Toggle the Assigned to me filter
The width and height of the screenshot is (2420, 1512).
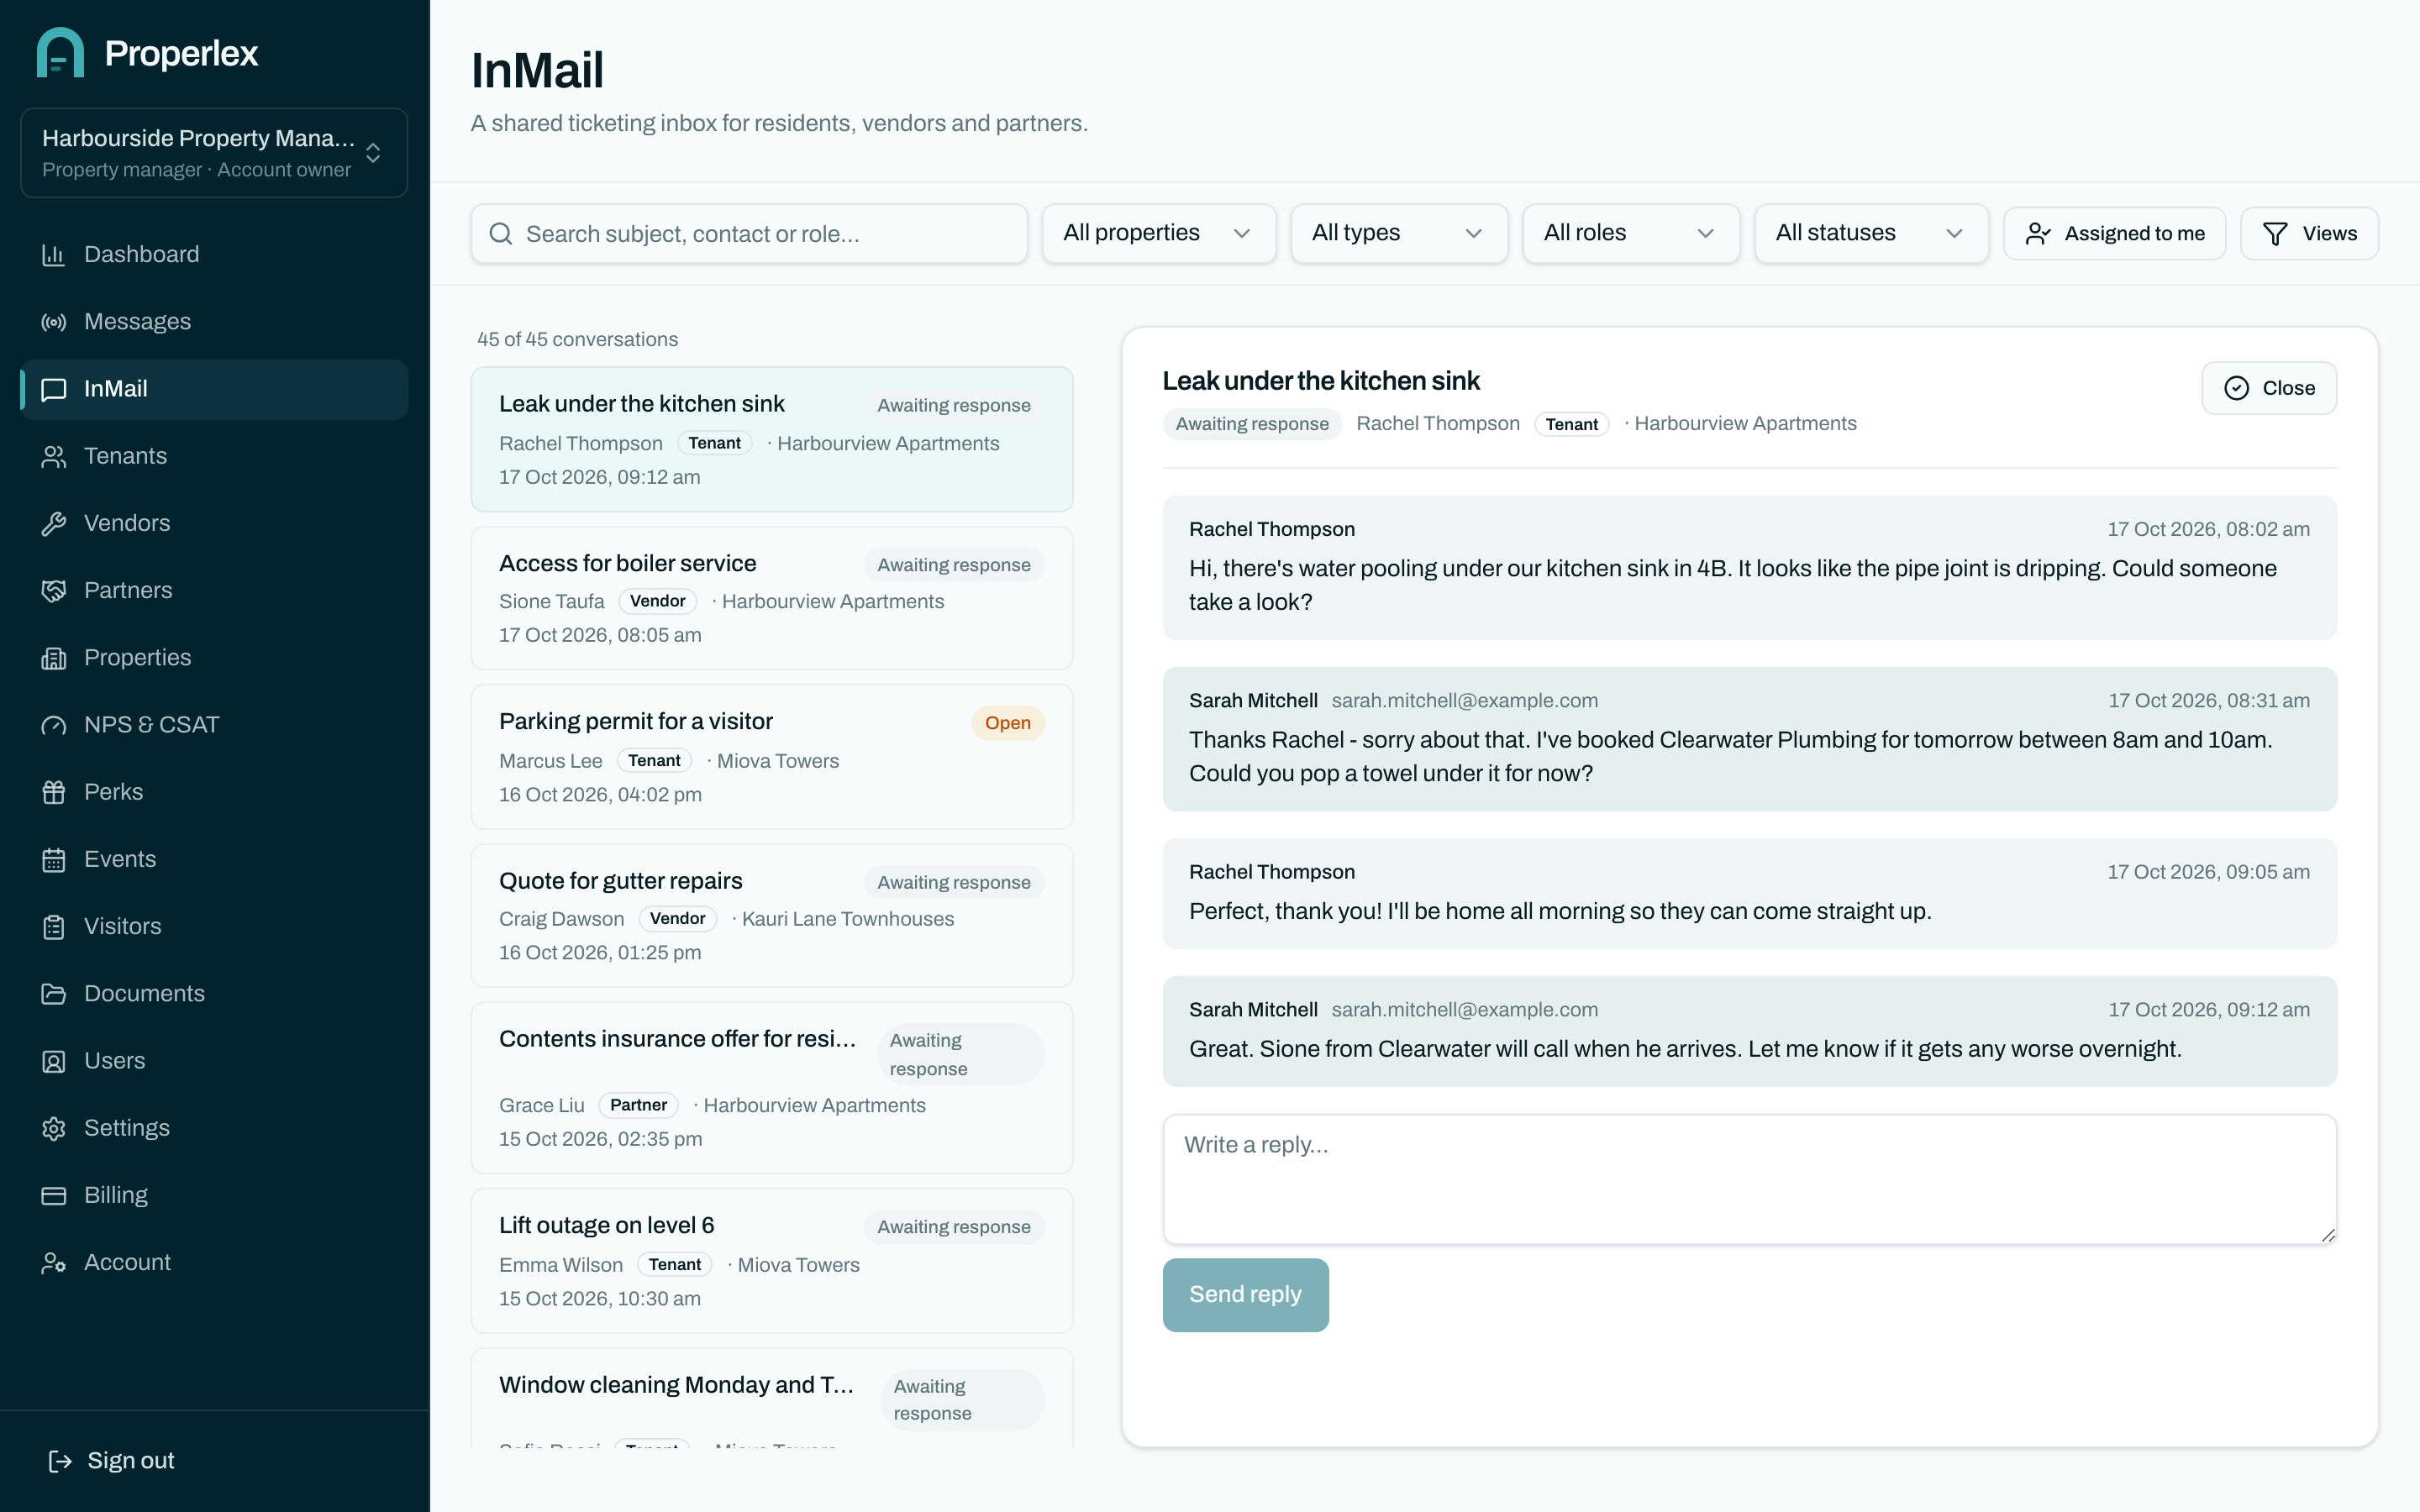[2114, 234]
